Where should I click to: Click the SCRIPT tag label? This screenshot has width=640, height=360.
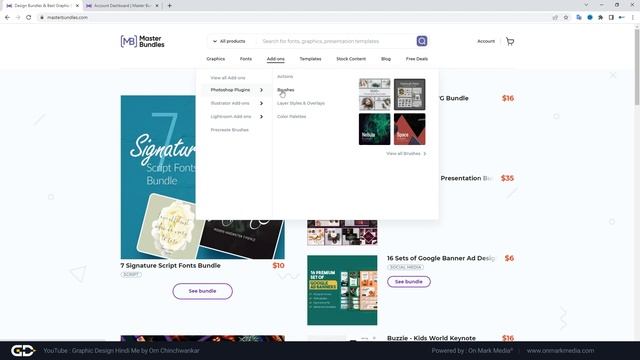(131, 275)
